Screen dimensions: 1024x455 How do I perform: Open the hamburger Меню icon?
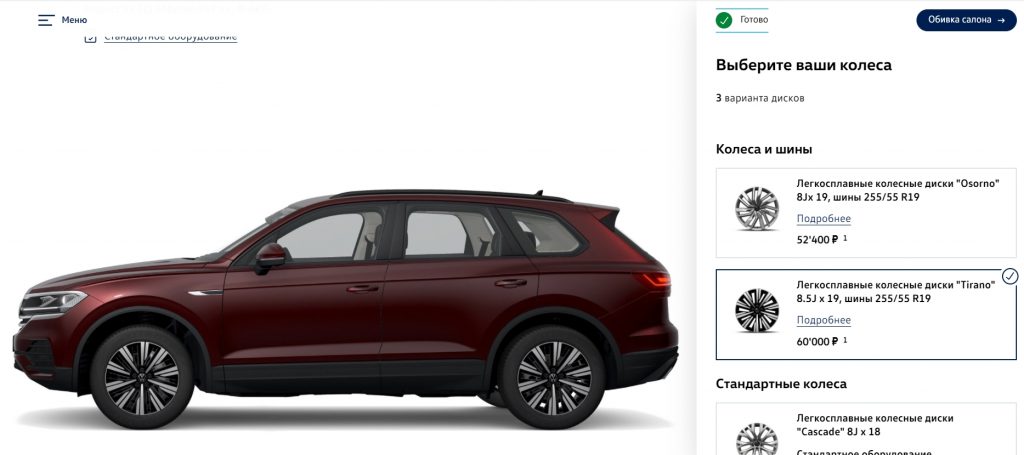click(x=46, y=20)
